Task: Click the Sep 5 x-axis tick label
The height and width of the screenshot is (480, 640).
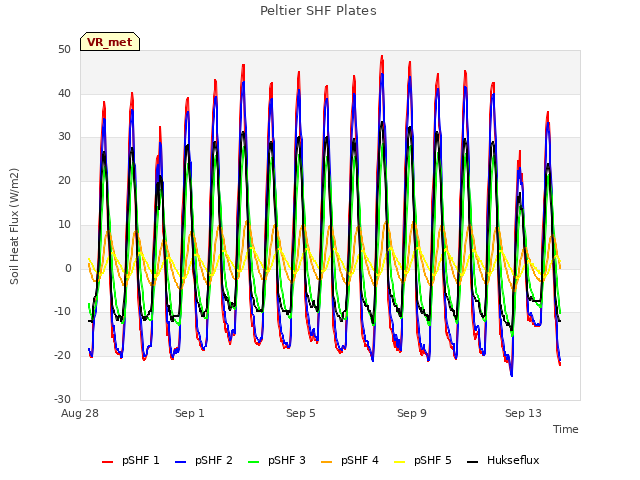Action: pos(301,413)
